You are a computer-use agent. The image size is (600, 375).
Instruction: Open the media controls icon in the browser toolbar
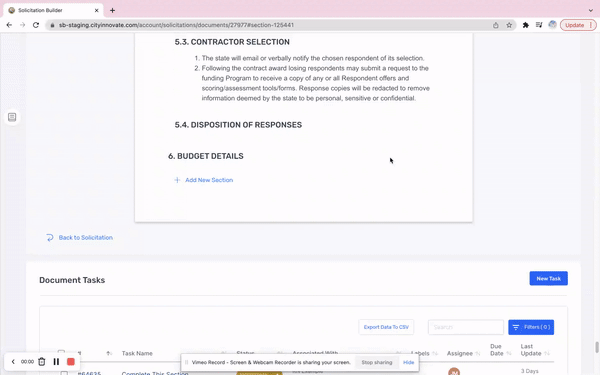pos(539,25)
